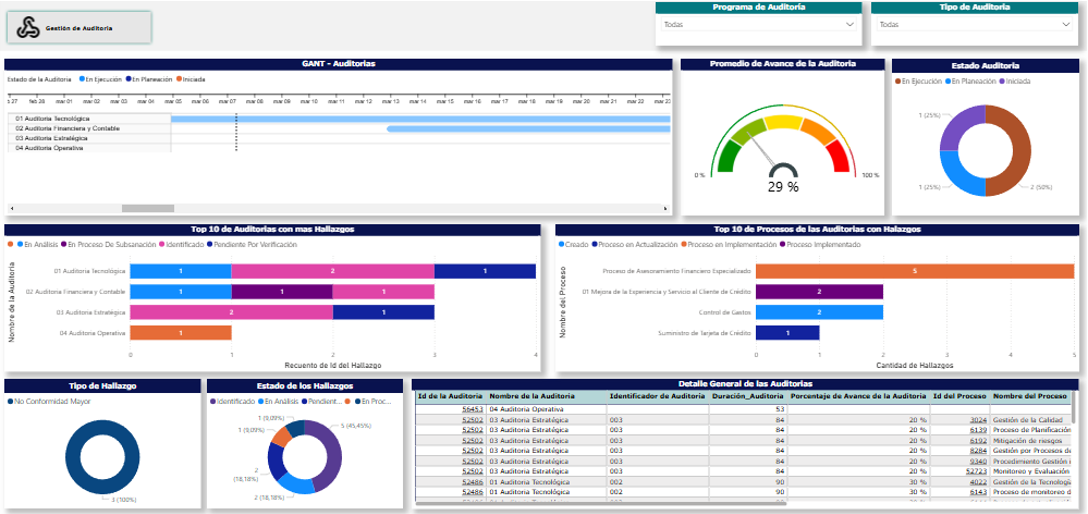Click the En Planeación legend marker in Gantt
1088x514 pixels.
(129, 78)
